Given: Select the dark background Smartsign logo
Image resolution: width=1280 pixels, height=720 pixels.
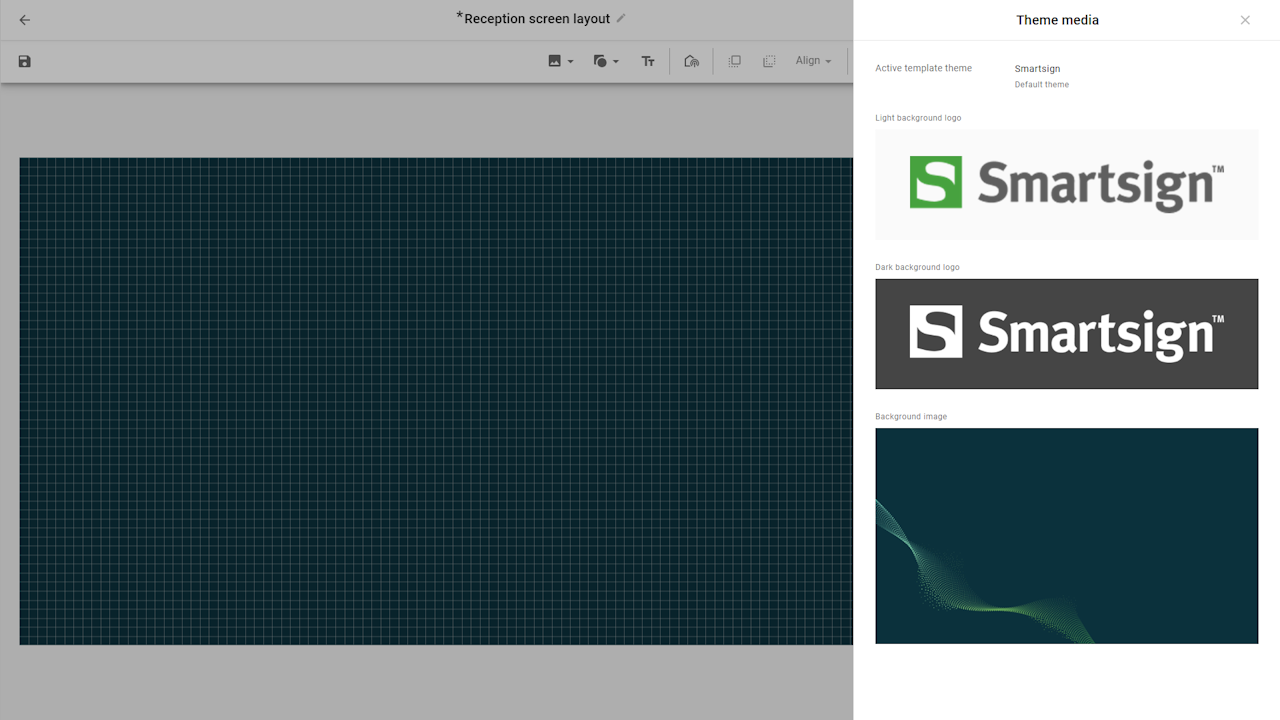Looking at the screenshot, I should pos(1066,333).
